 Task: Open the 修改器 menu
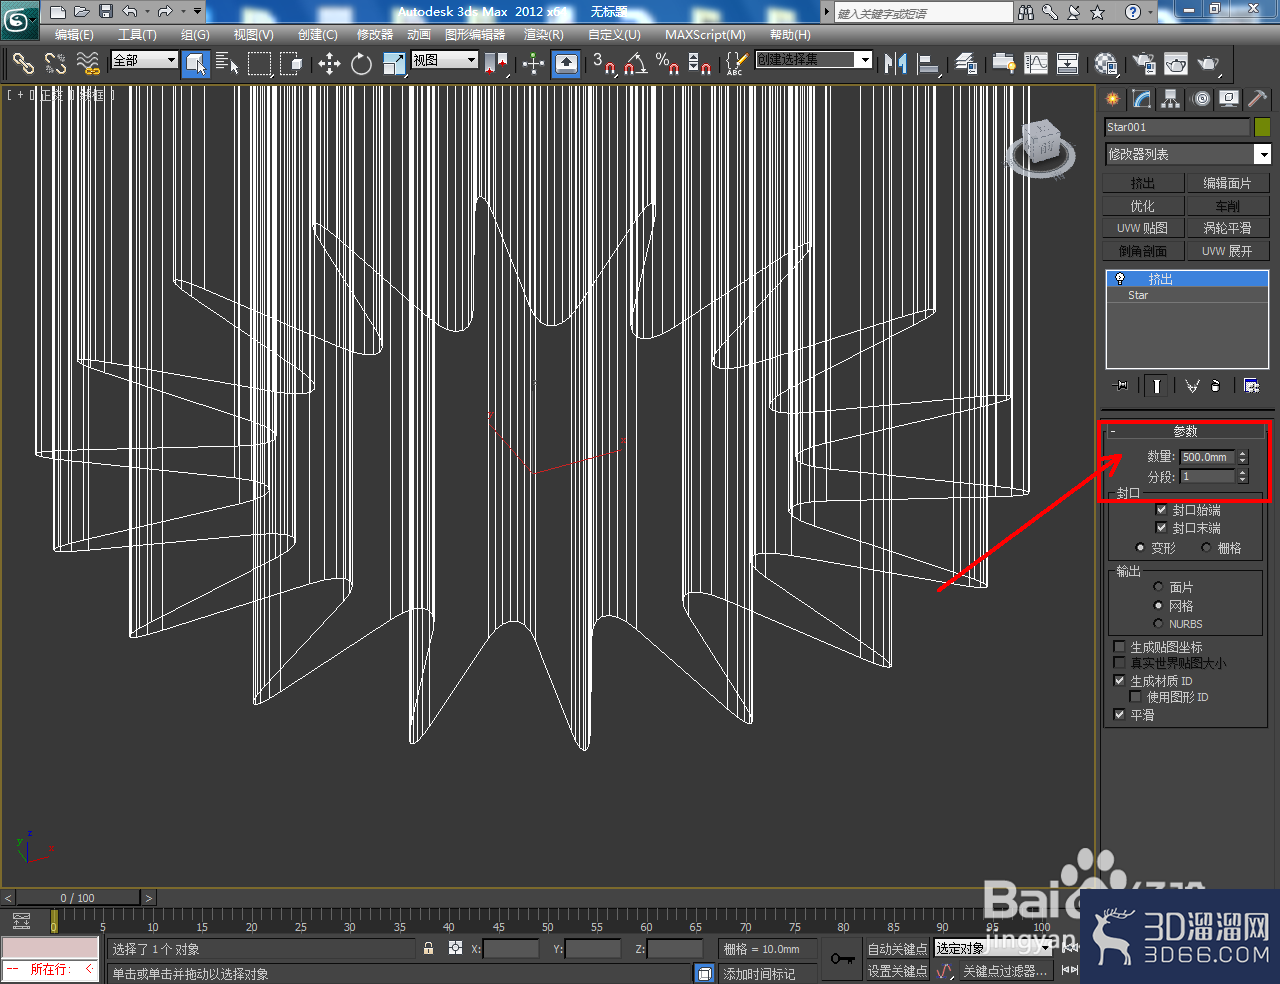(x=375, y=34)
